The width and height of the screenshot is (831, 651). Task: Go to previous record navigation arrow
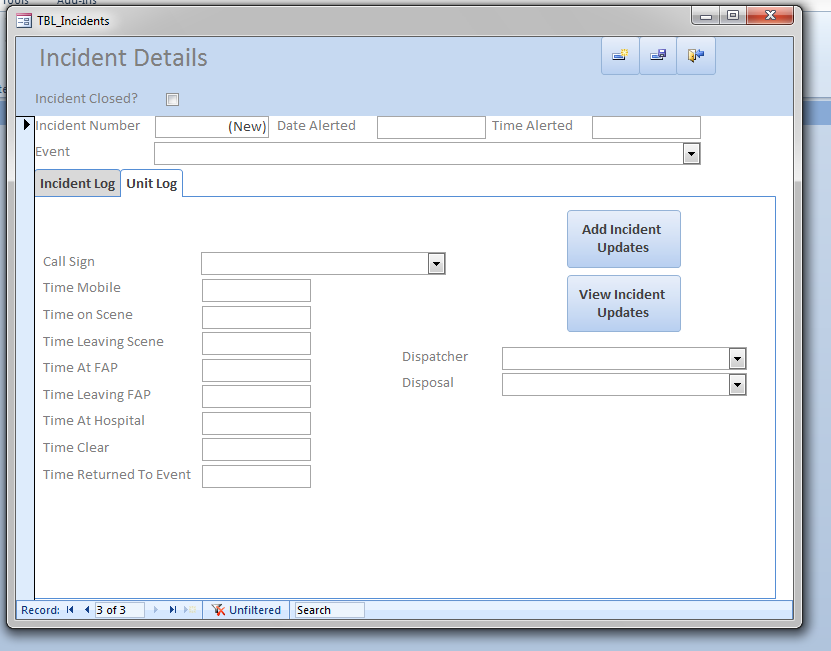(86, 610)
